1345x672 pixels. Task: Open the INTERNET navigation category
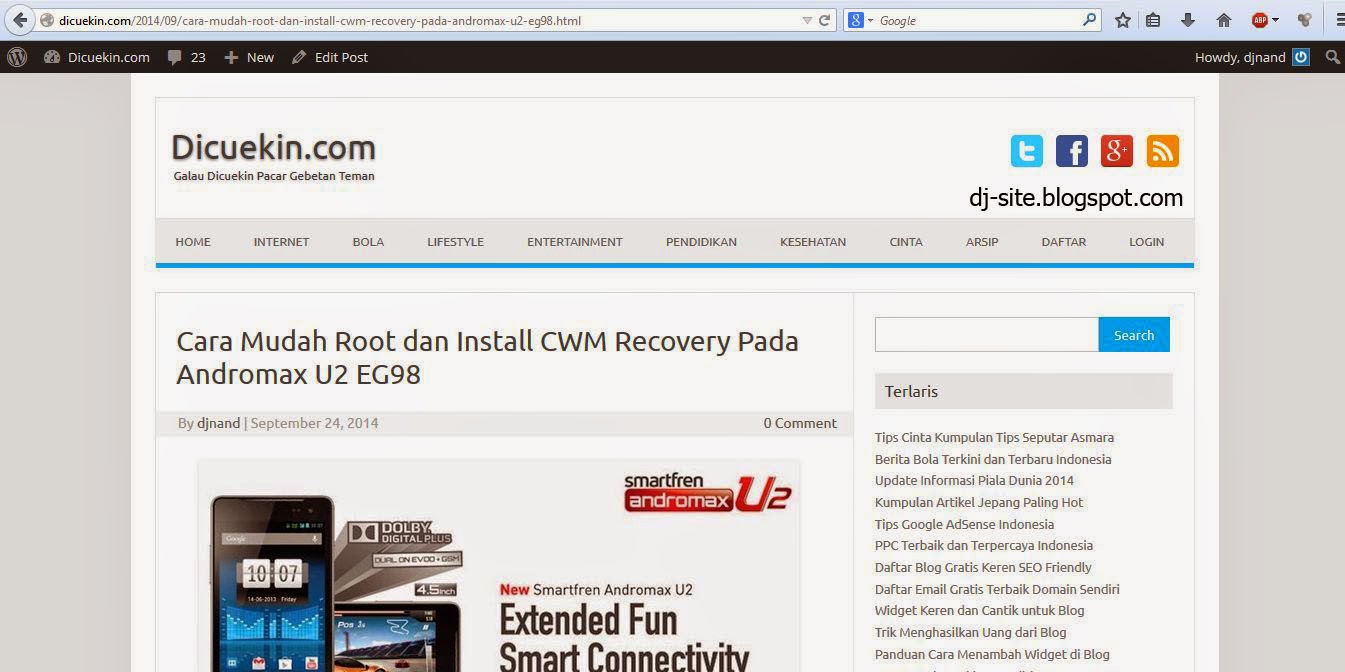pyautogui.click(x=281, y=242)
